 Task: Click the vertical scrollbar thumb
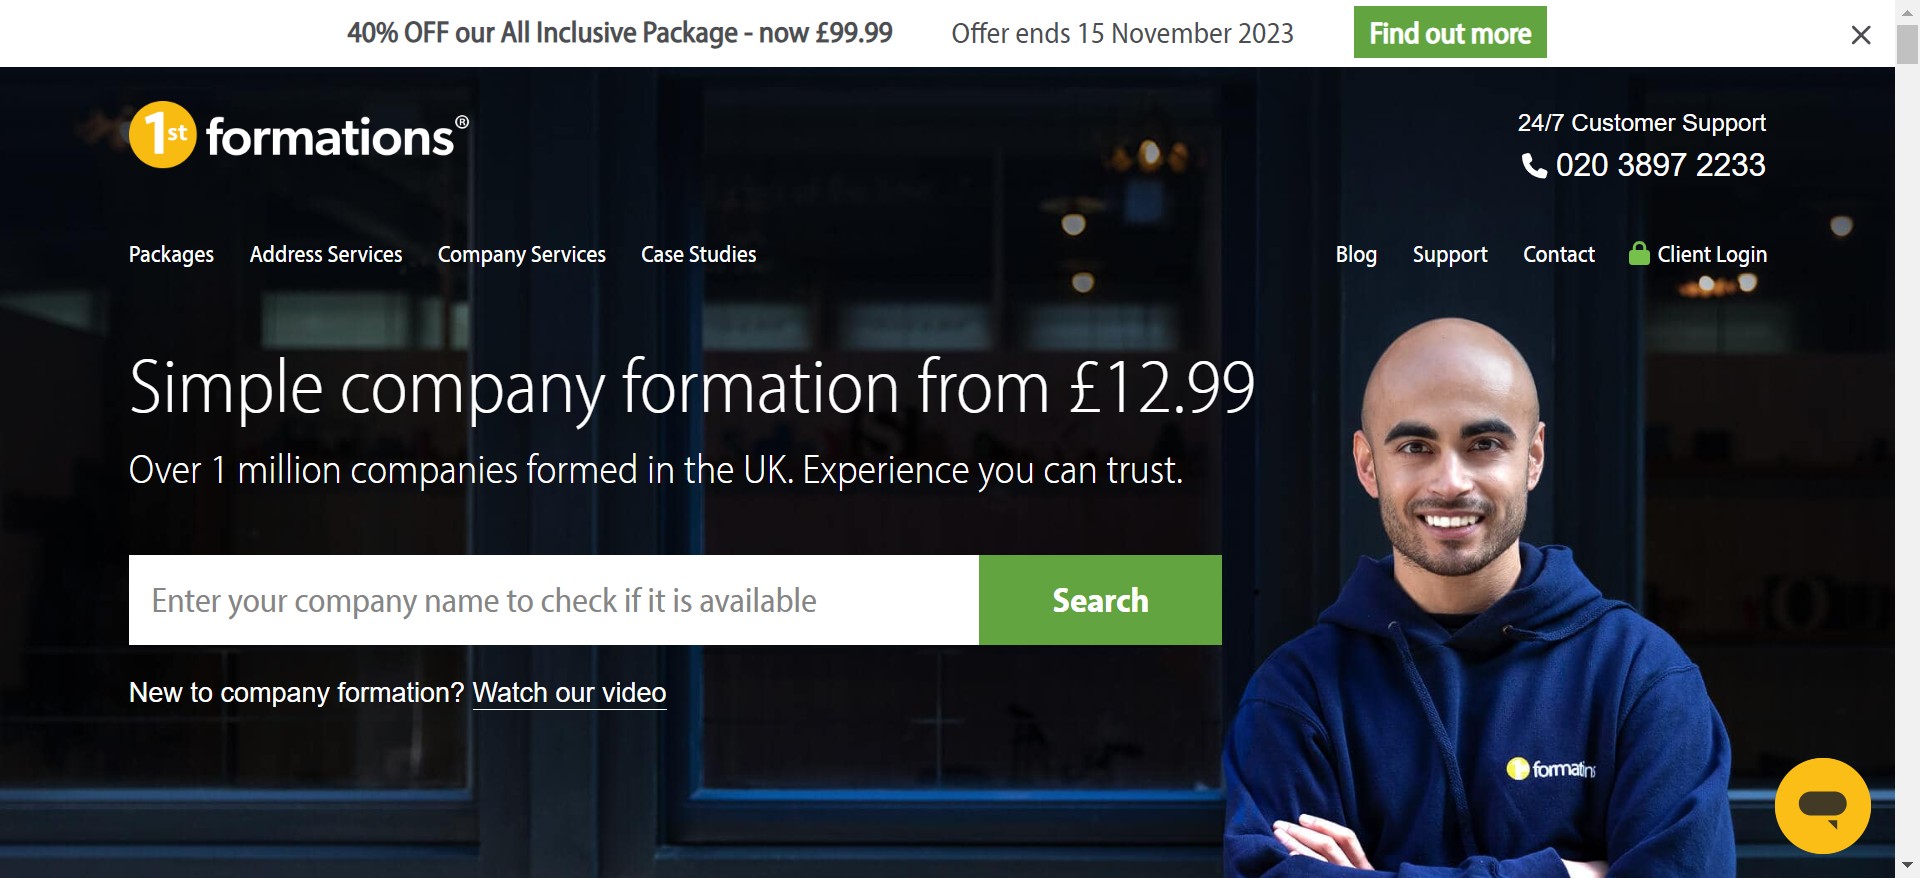point(1907,45)
